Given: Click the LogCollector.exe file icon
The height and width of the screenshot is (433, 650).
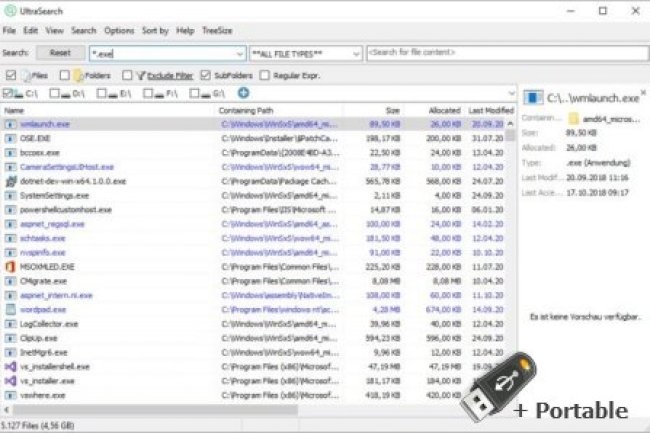Looking at the screenshot, I should tap(10, 324).
